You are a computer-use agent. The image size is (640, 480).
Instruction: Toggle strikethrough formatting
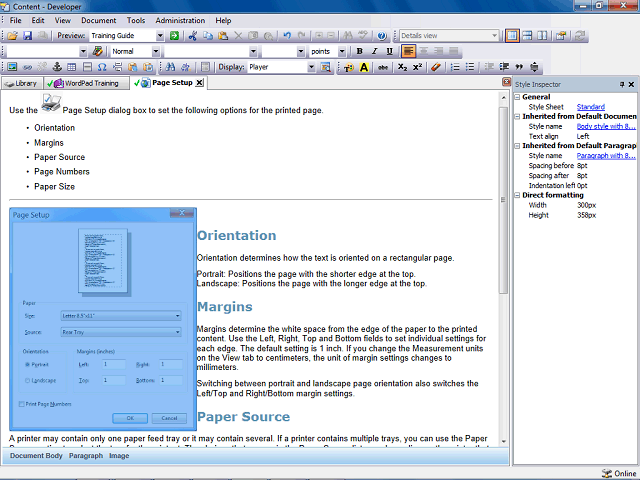click(382, 67)
